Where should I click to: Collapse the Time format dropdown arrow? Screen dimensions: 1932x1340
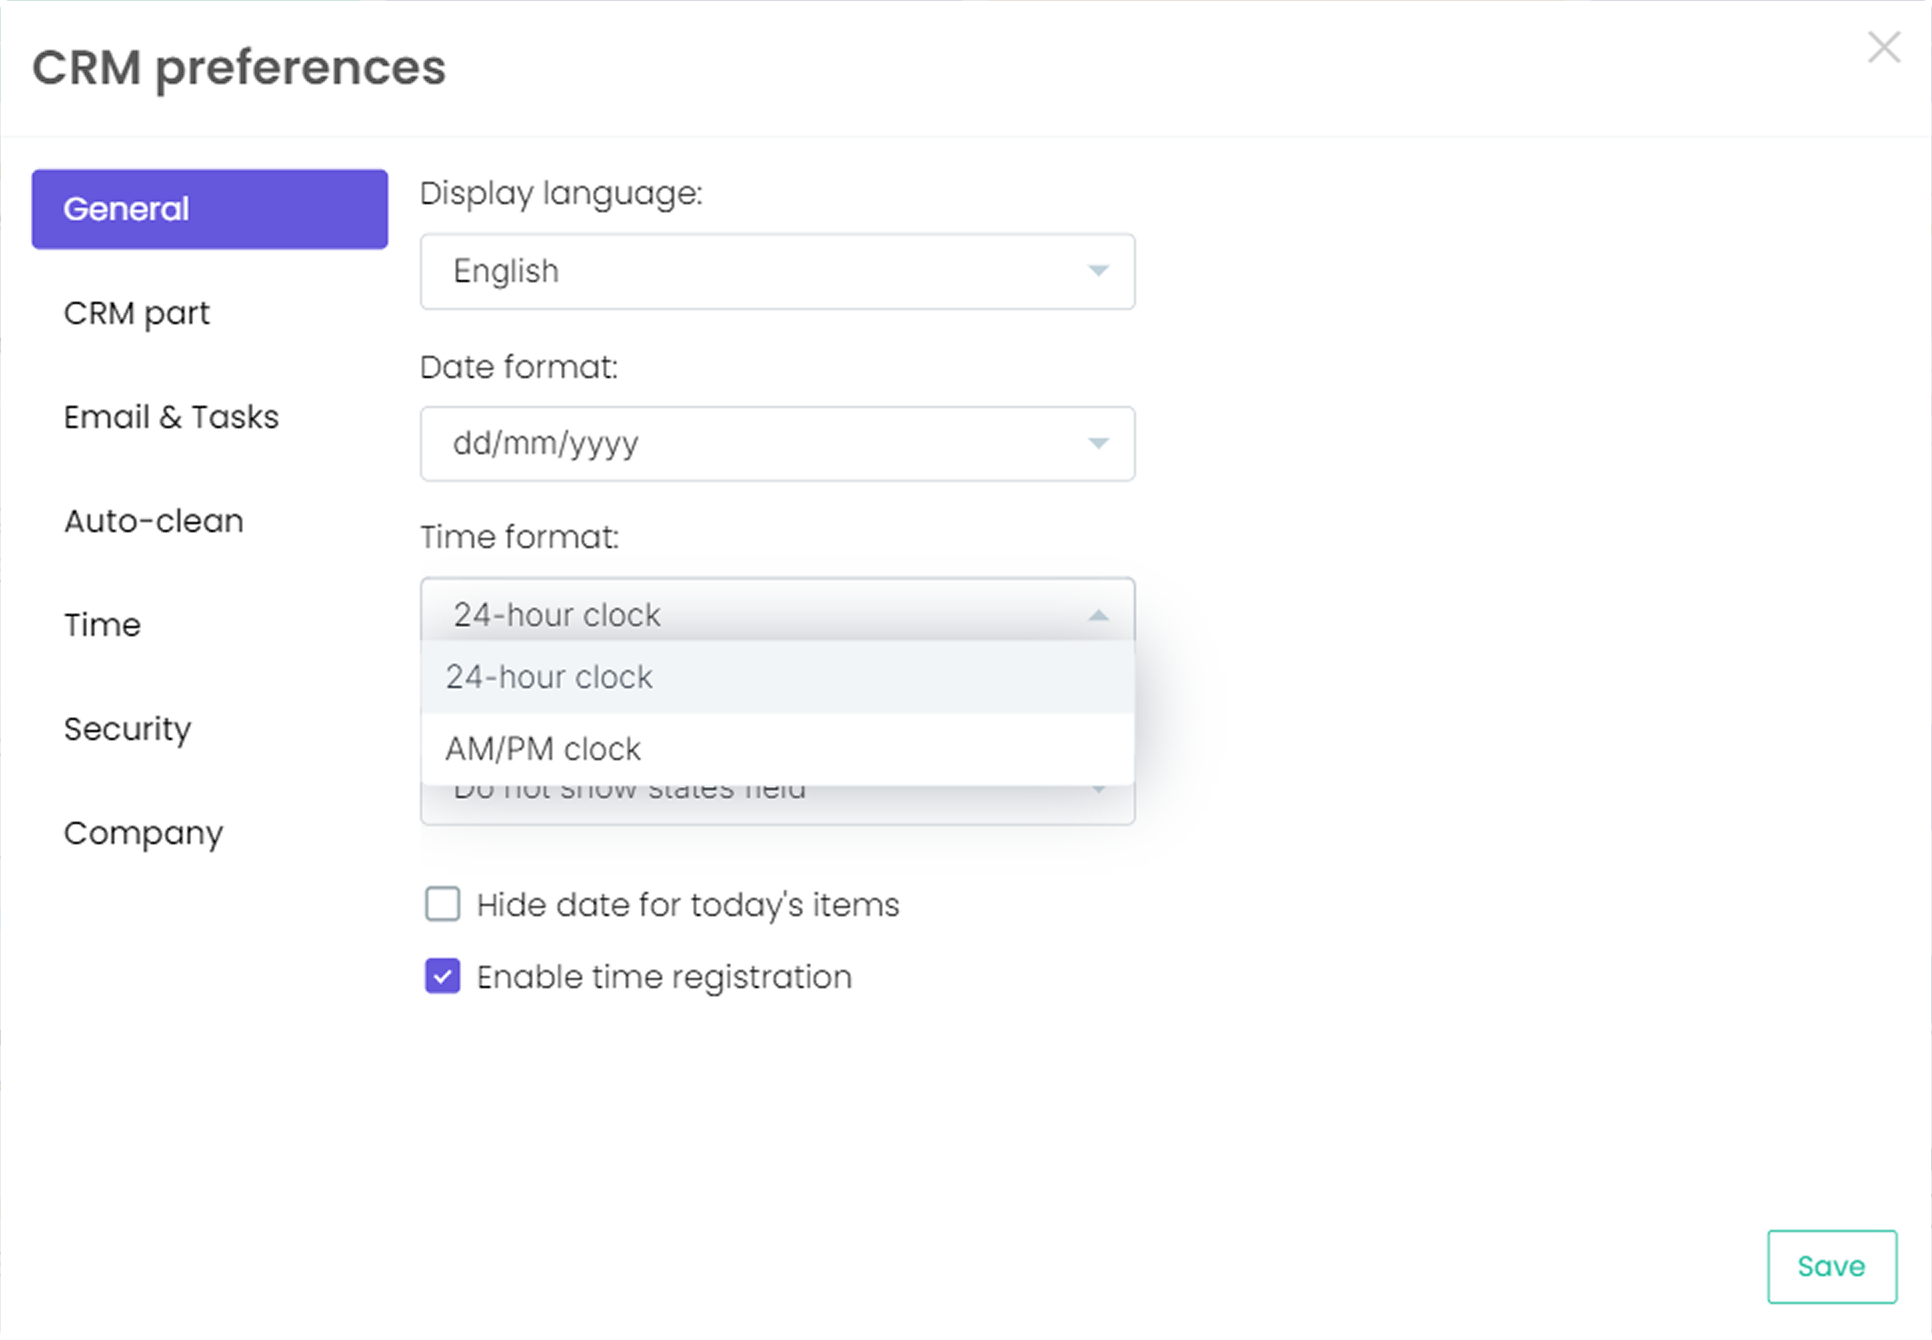[1098, 615]
